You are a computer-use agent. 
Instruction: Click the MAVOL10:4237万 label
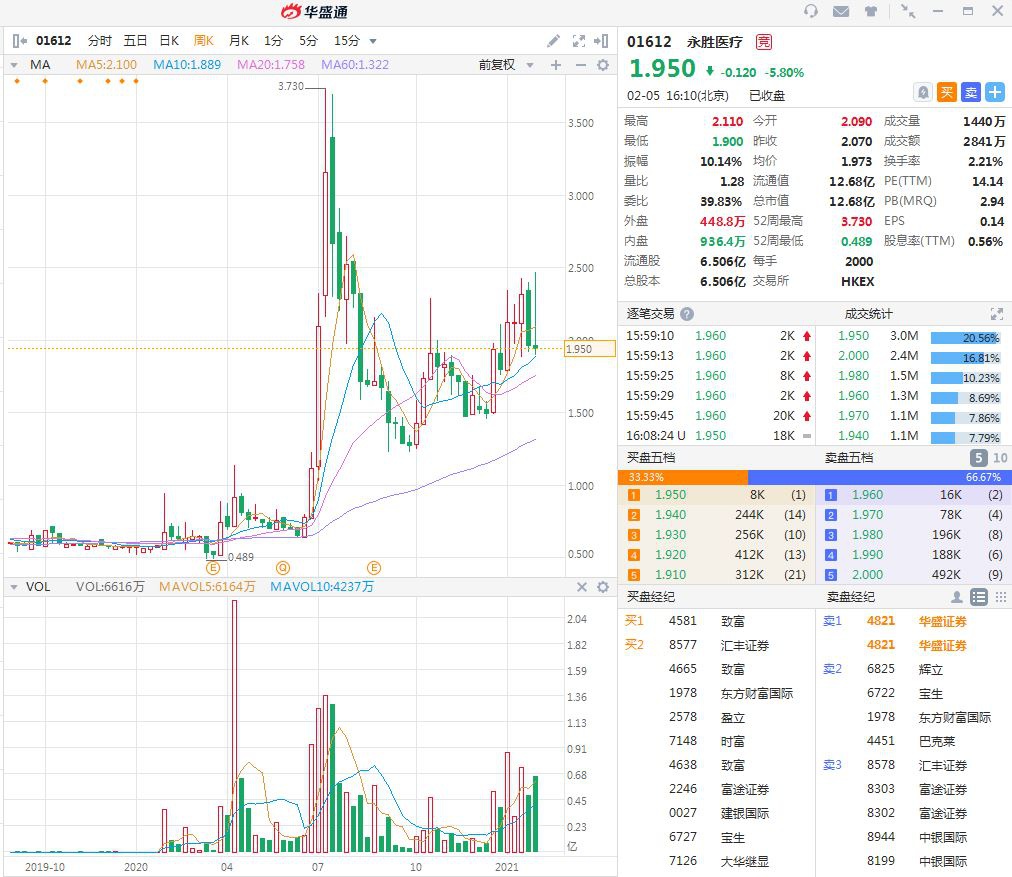321,587
